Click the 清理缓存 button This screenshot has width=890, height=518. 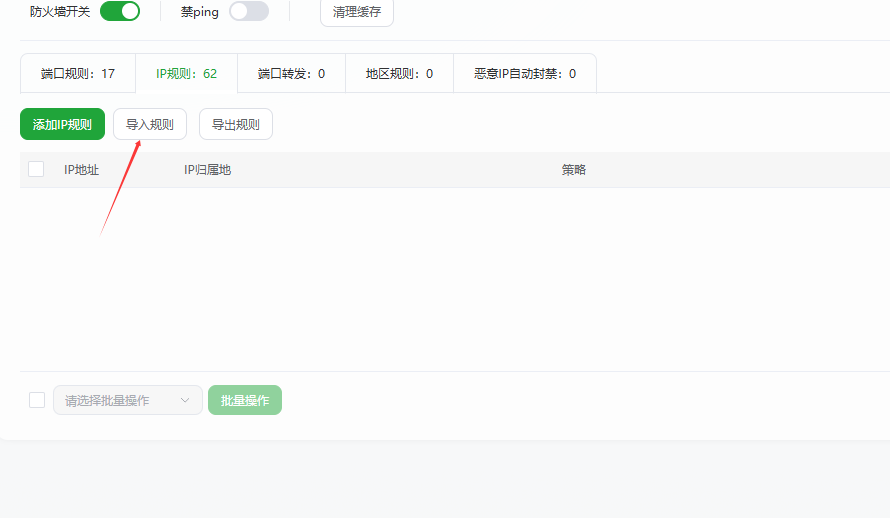[356, 12]
